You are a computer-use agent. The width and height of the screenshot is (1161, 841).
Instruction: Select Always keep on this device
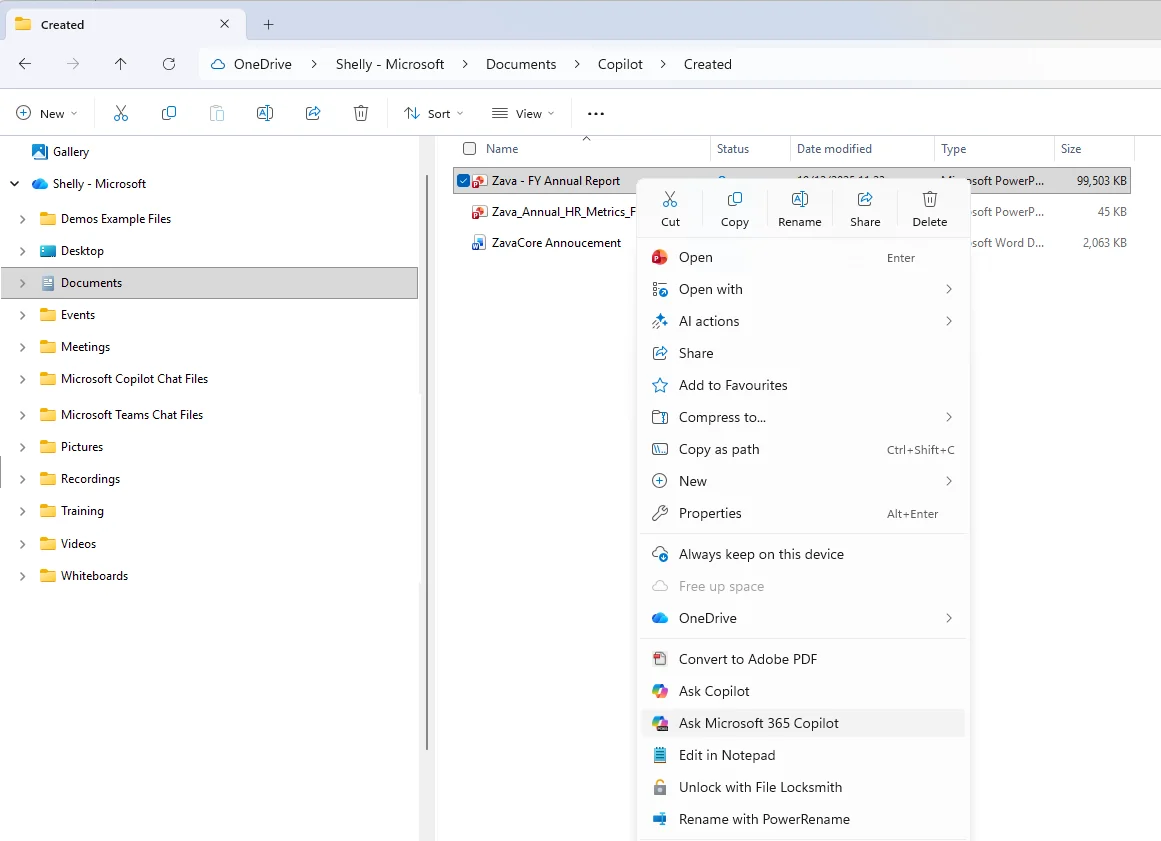click(x=804, y=554)
